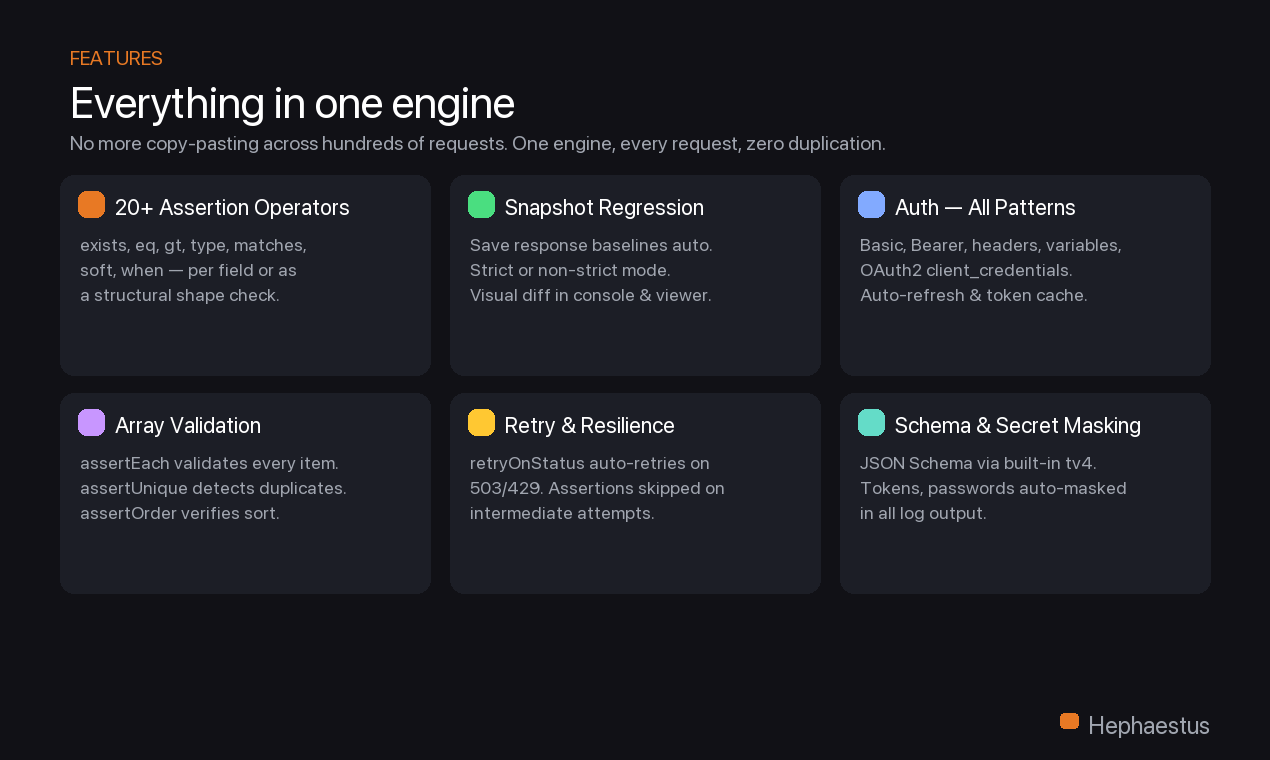Select the Snapshot Regression card title
Image resolution: width=1270 pixels, height=760 pixels.
(604, 208)
